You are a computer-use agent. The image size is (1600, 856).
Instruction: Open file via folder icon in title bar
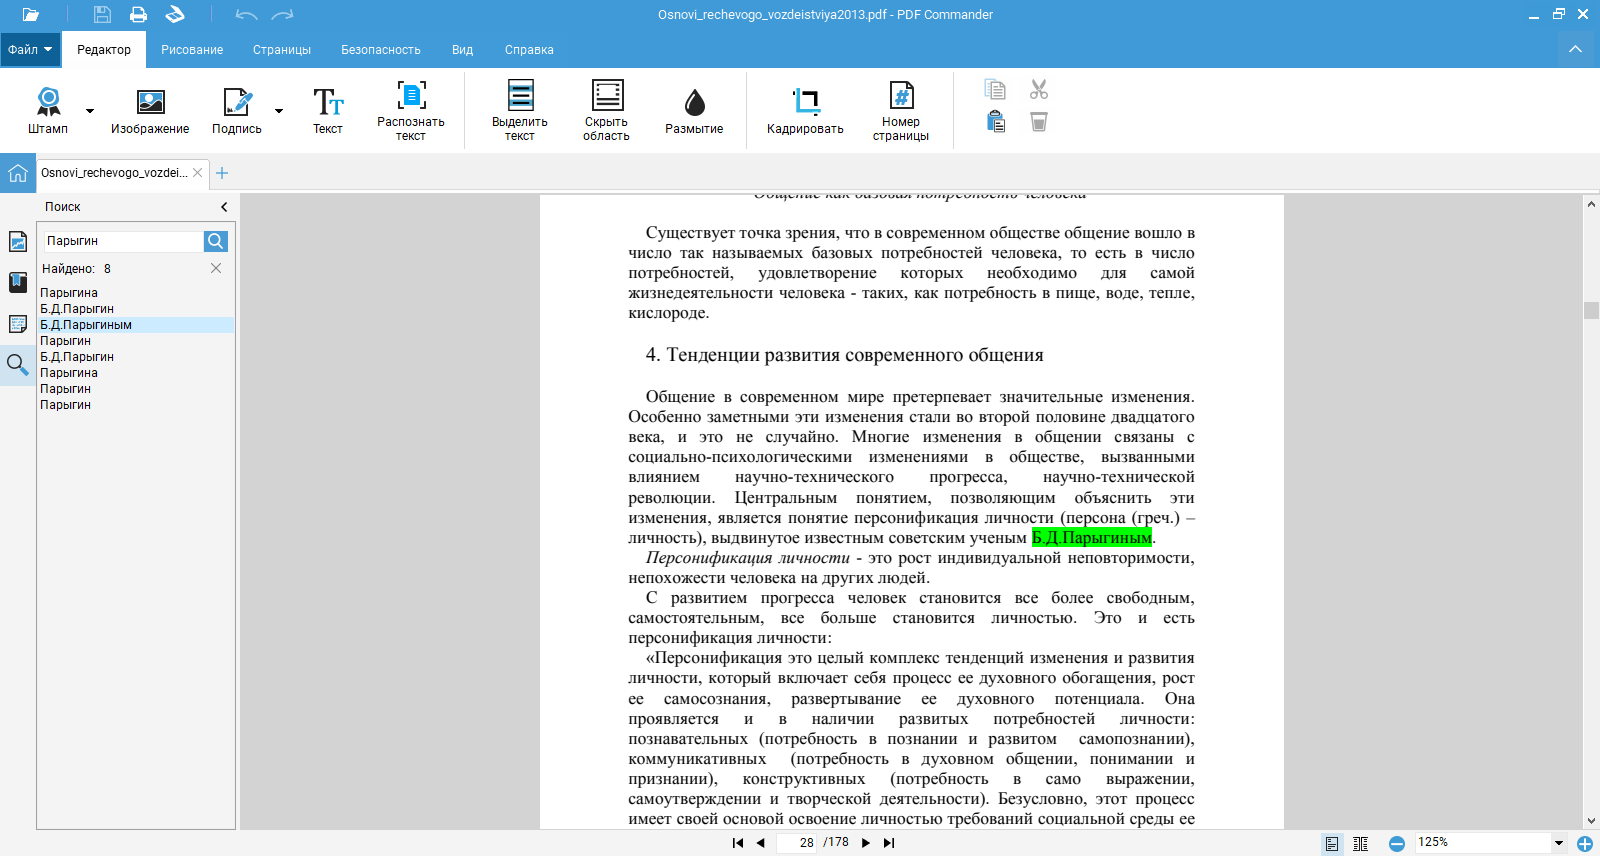coord(30,14)
